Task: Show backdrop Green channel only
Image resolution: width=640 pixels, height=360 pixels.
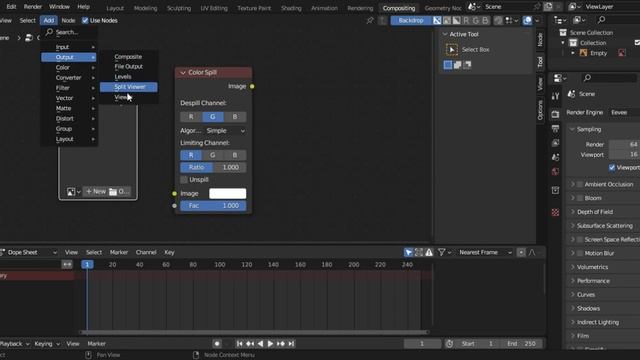Action: (x=476, y=20)
